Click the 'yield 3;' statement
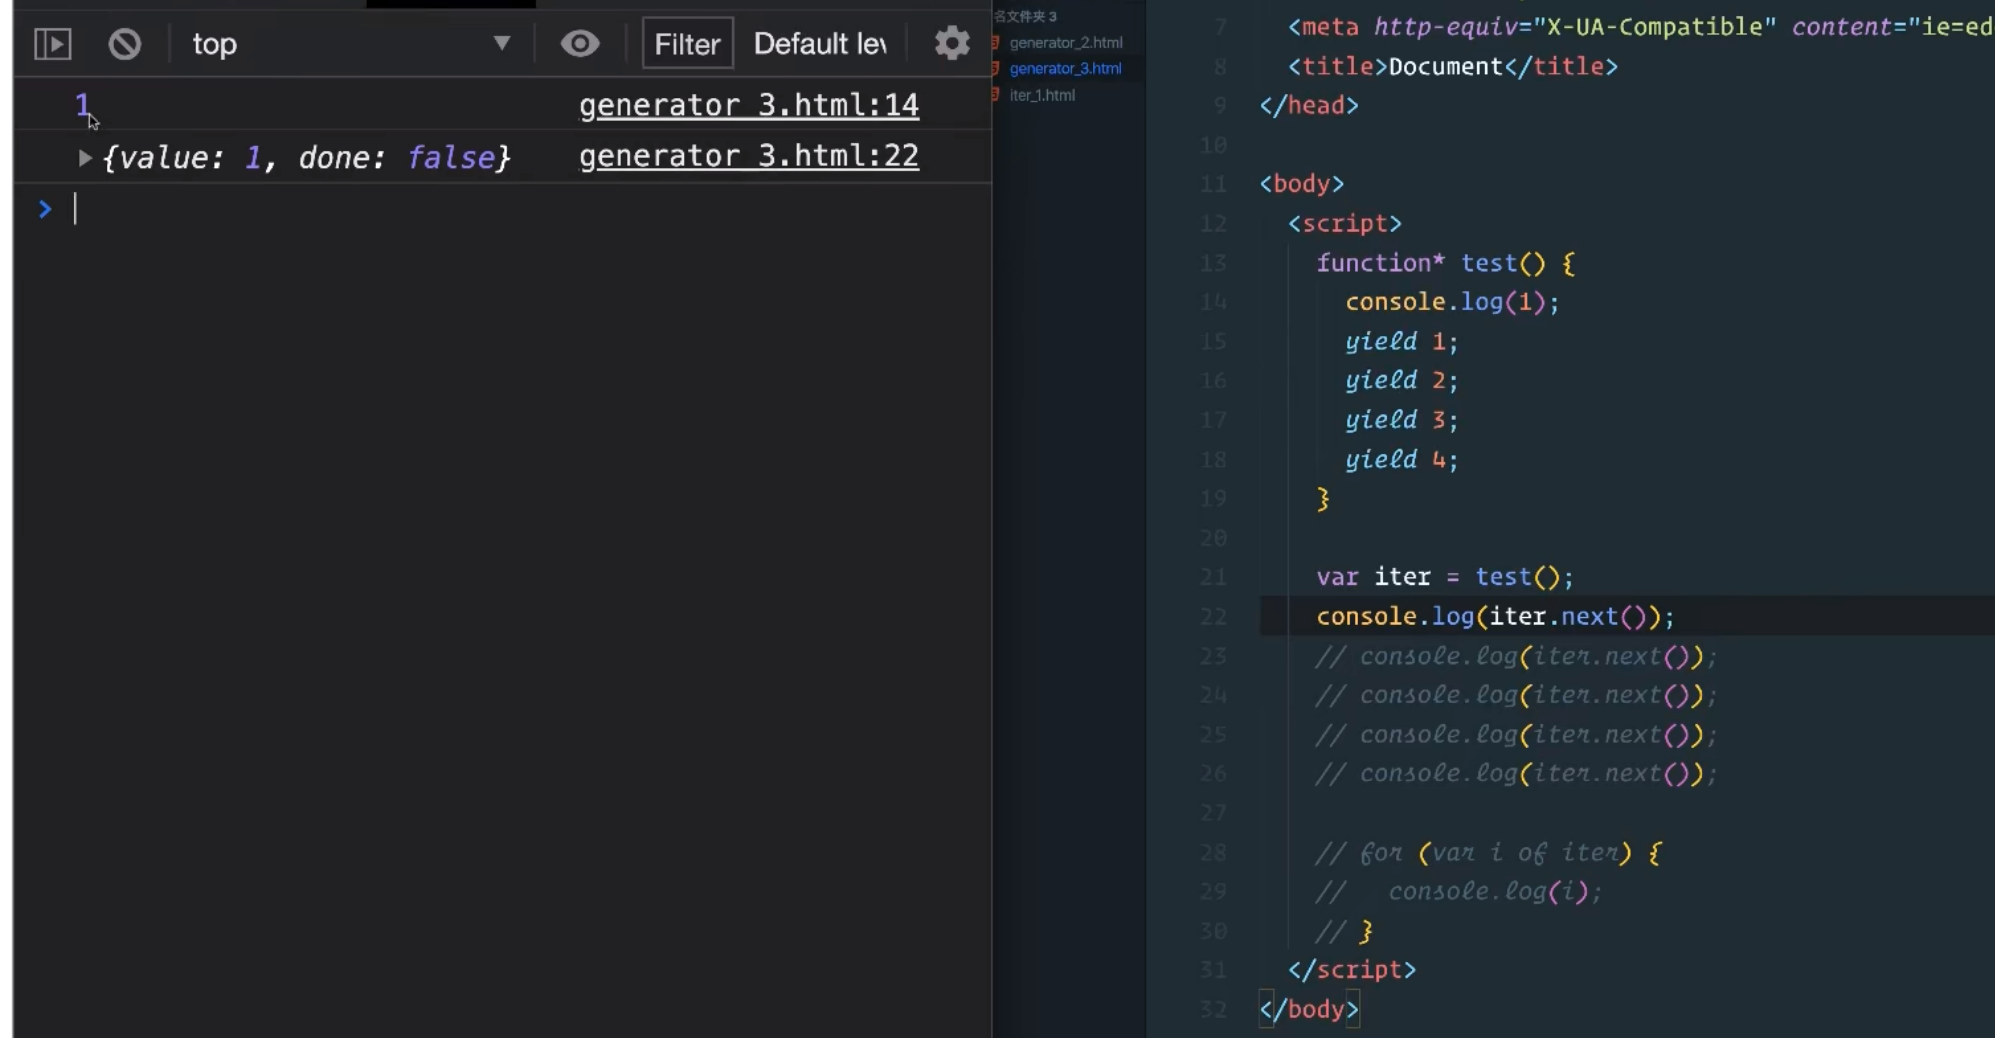 pos(1402,420)
